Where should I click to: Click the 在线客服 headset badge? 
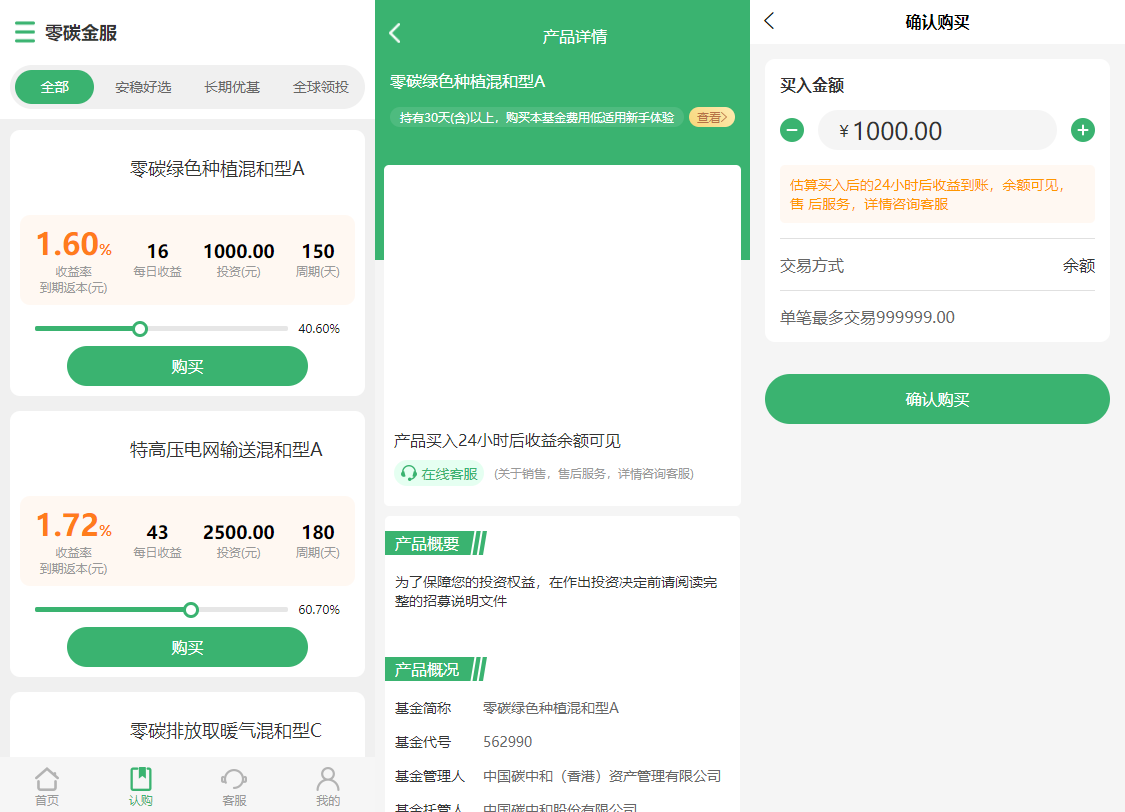pos(439,473)
